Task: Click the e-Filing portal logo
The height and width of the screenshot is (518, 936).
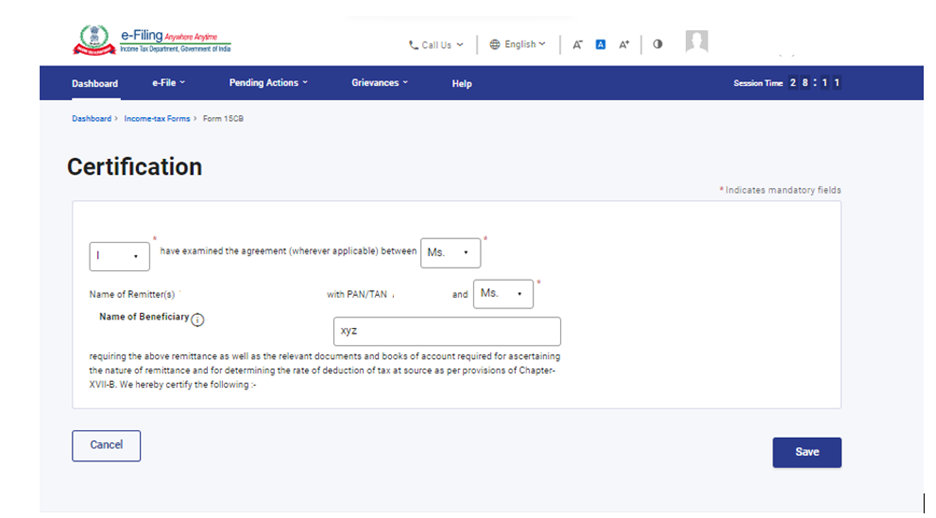Action: pos(152,41)
